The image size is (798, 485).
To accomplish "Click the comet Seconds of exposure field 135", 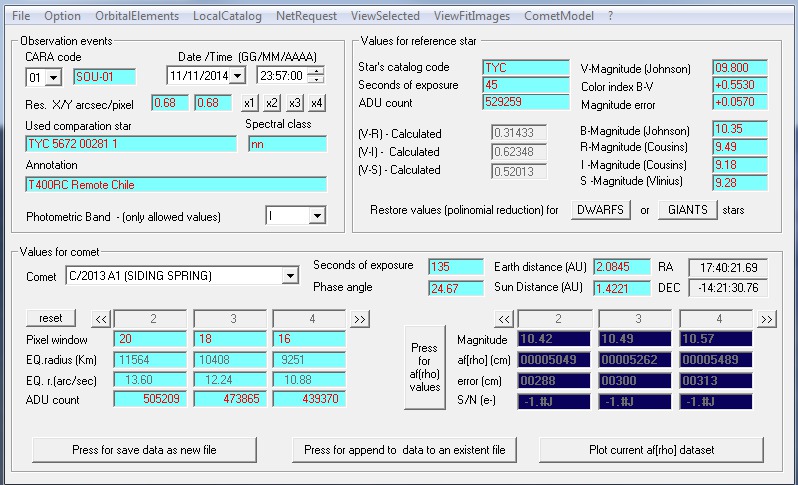I will 456,267.
